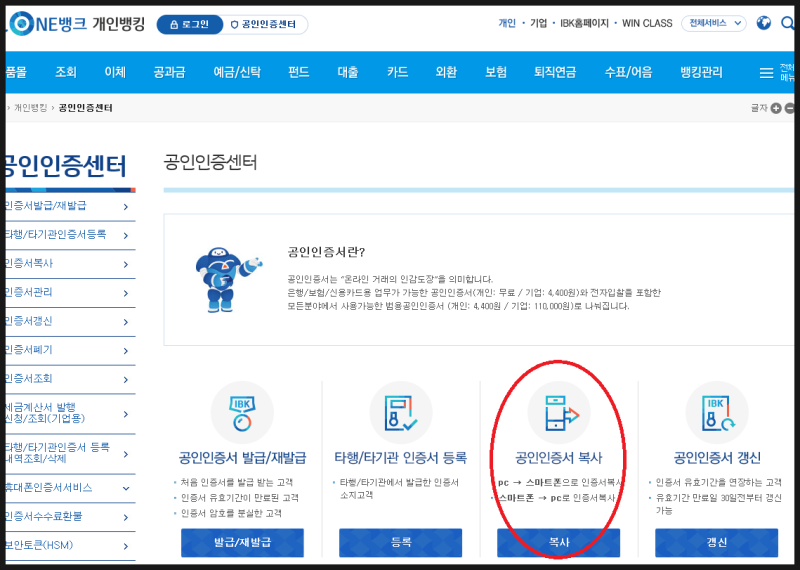The height and width of the screenshot is (570, 800).
Task: Click the 공인인증서 복사 heading
Action: pyautogui.click(x=559, y=458)
